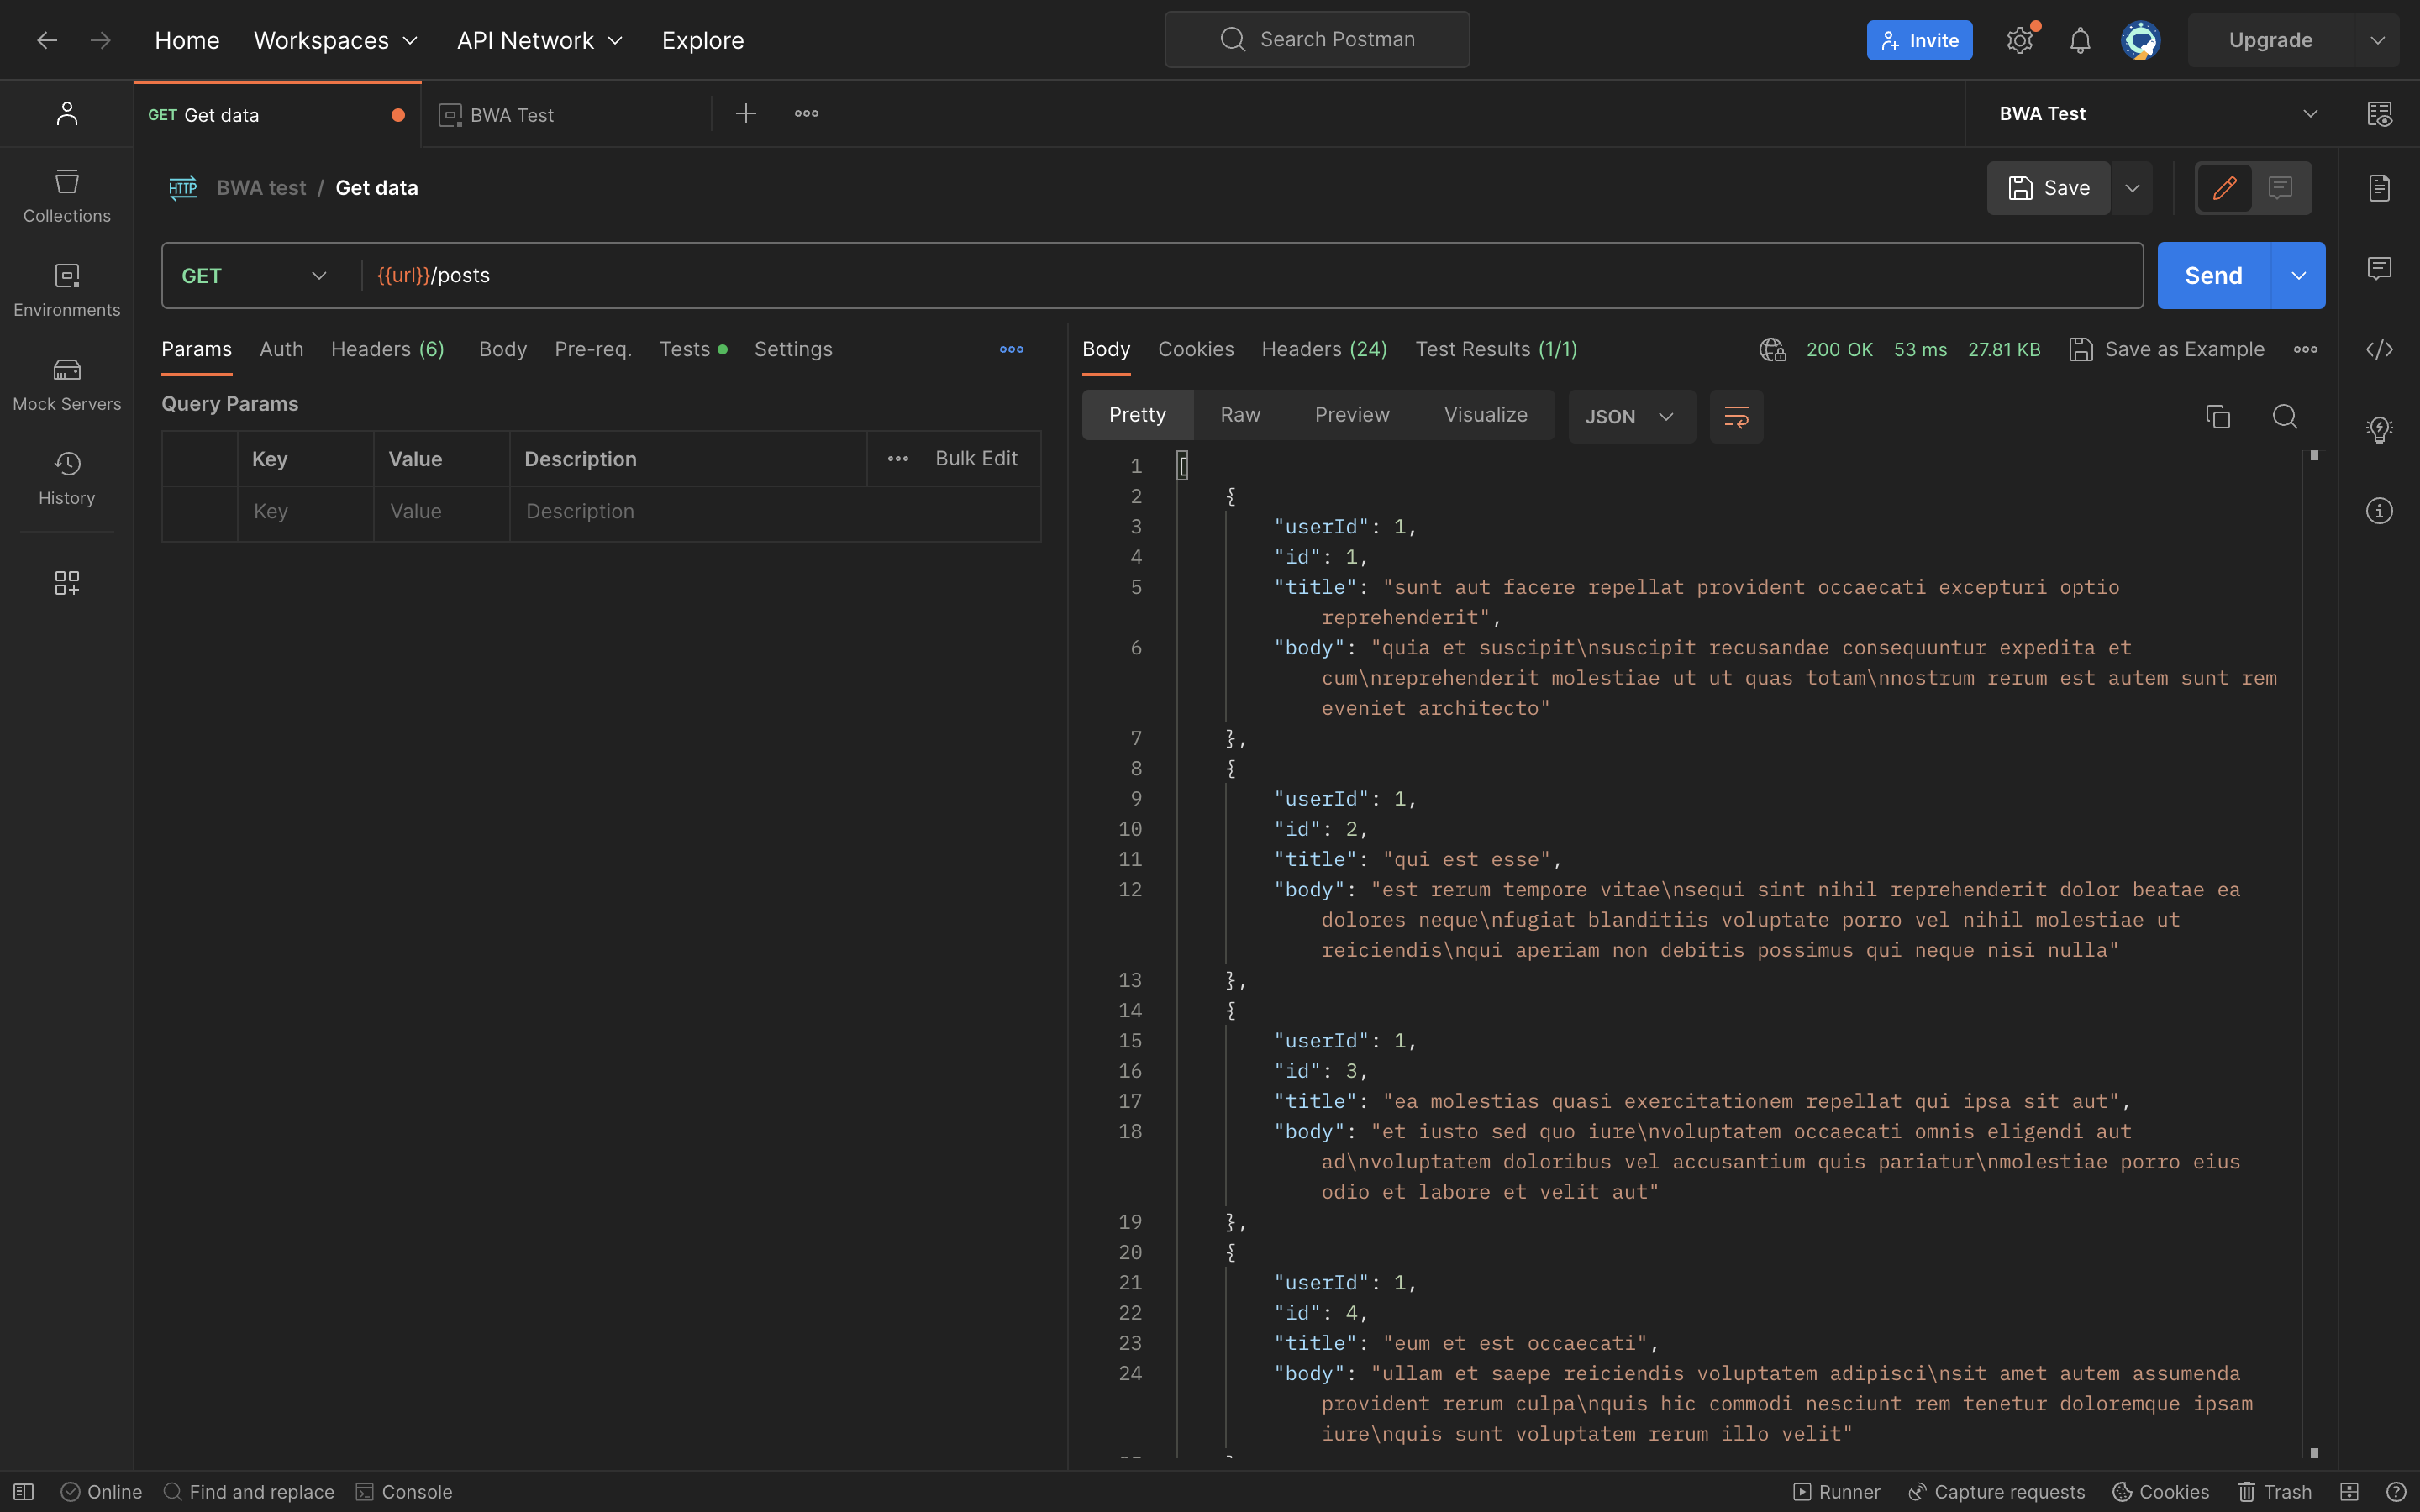Open the help icon in status bar
Viewport: 2420px width, 1512px height.
(x=2396, y=1492)
